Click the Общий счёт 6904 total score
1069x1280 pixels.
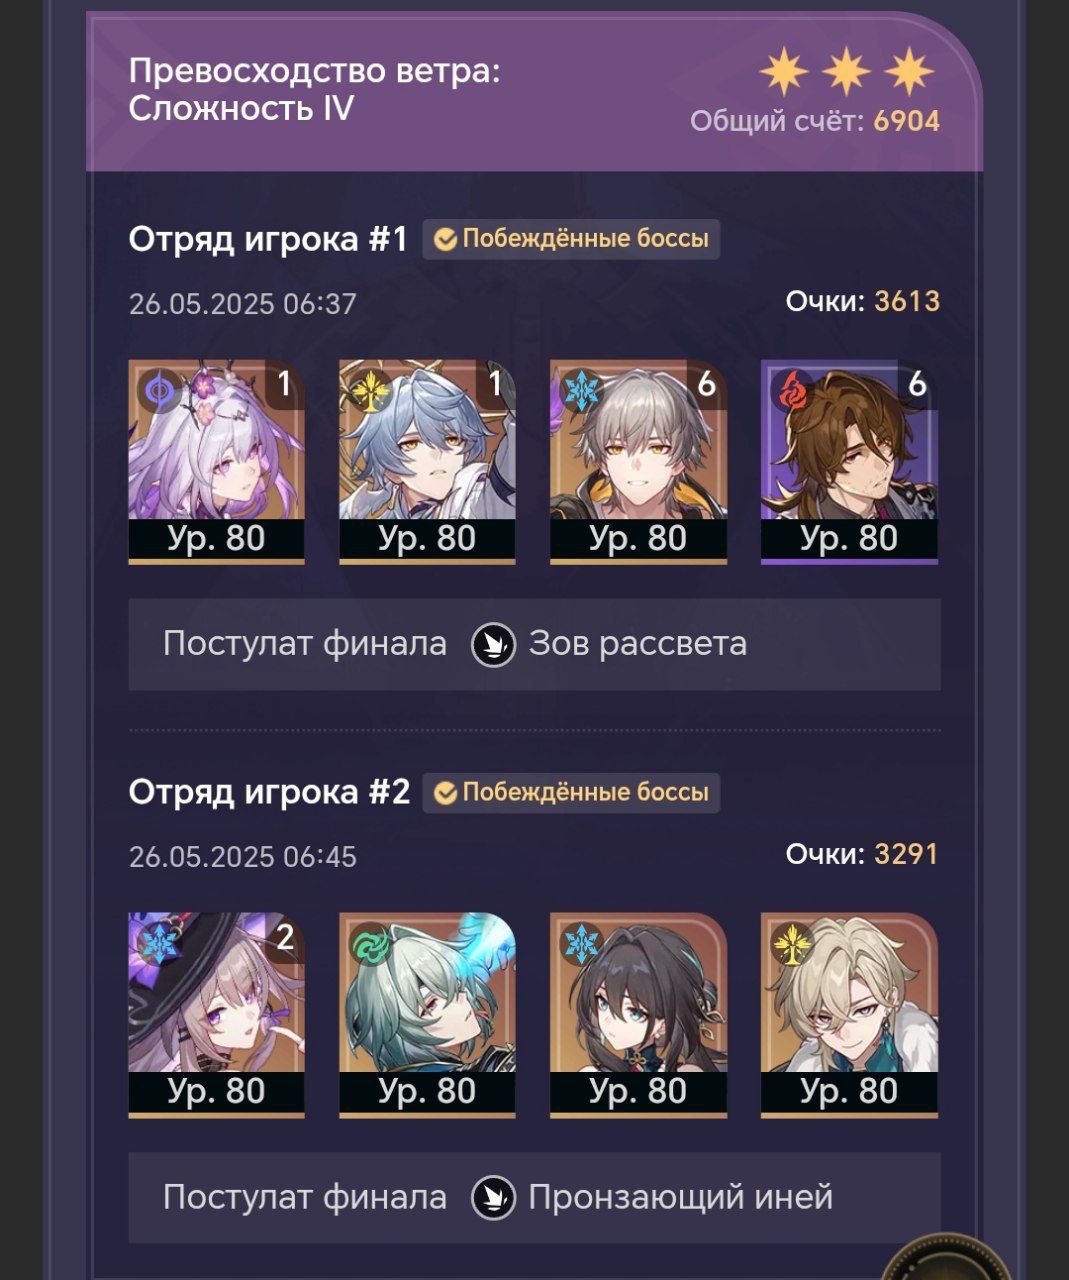coord(815,122)
